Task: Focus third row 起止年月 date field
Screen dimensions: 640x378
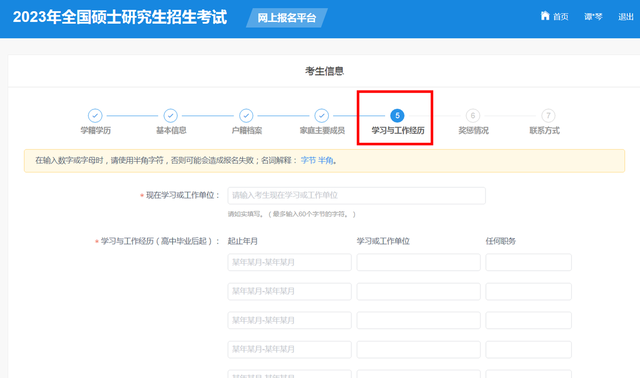Action: (289, 320)
